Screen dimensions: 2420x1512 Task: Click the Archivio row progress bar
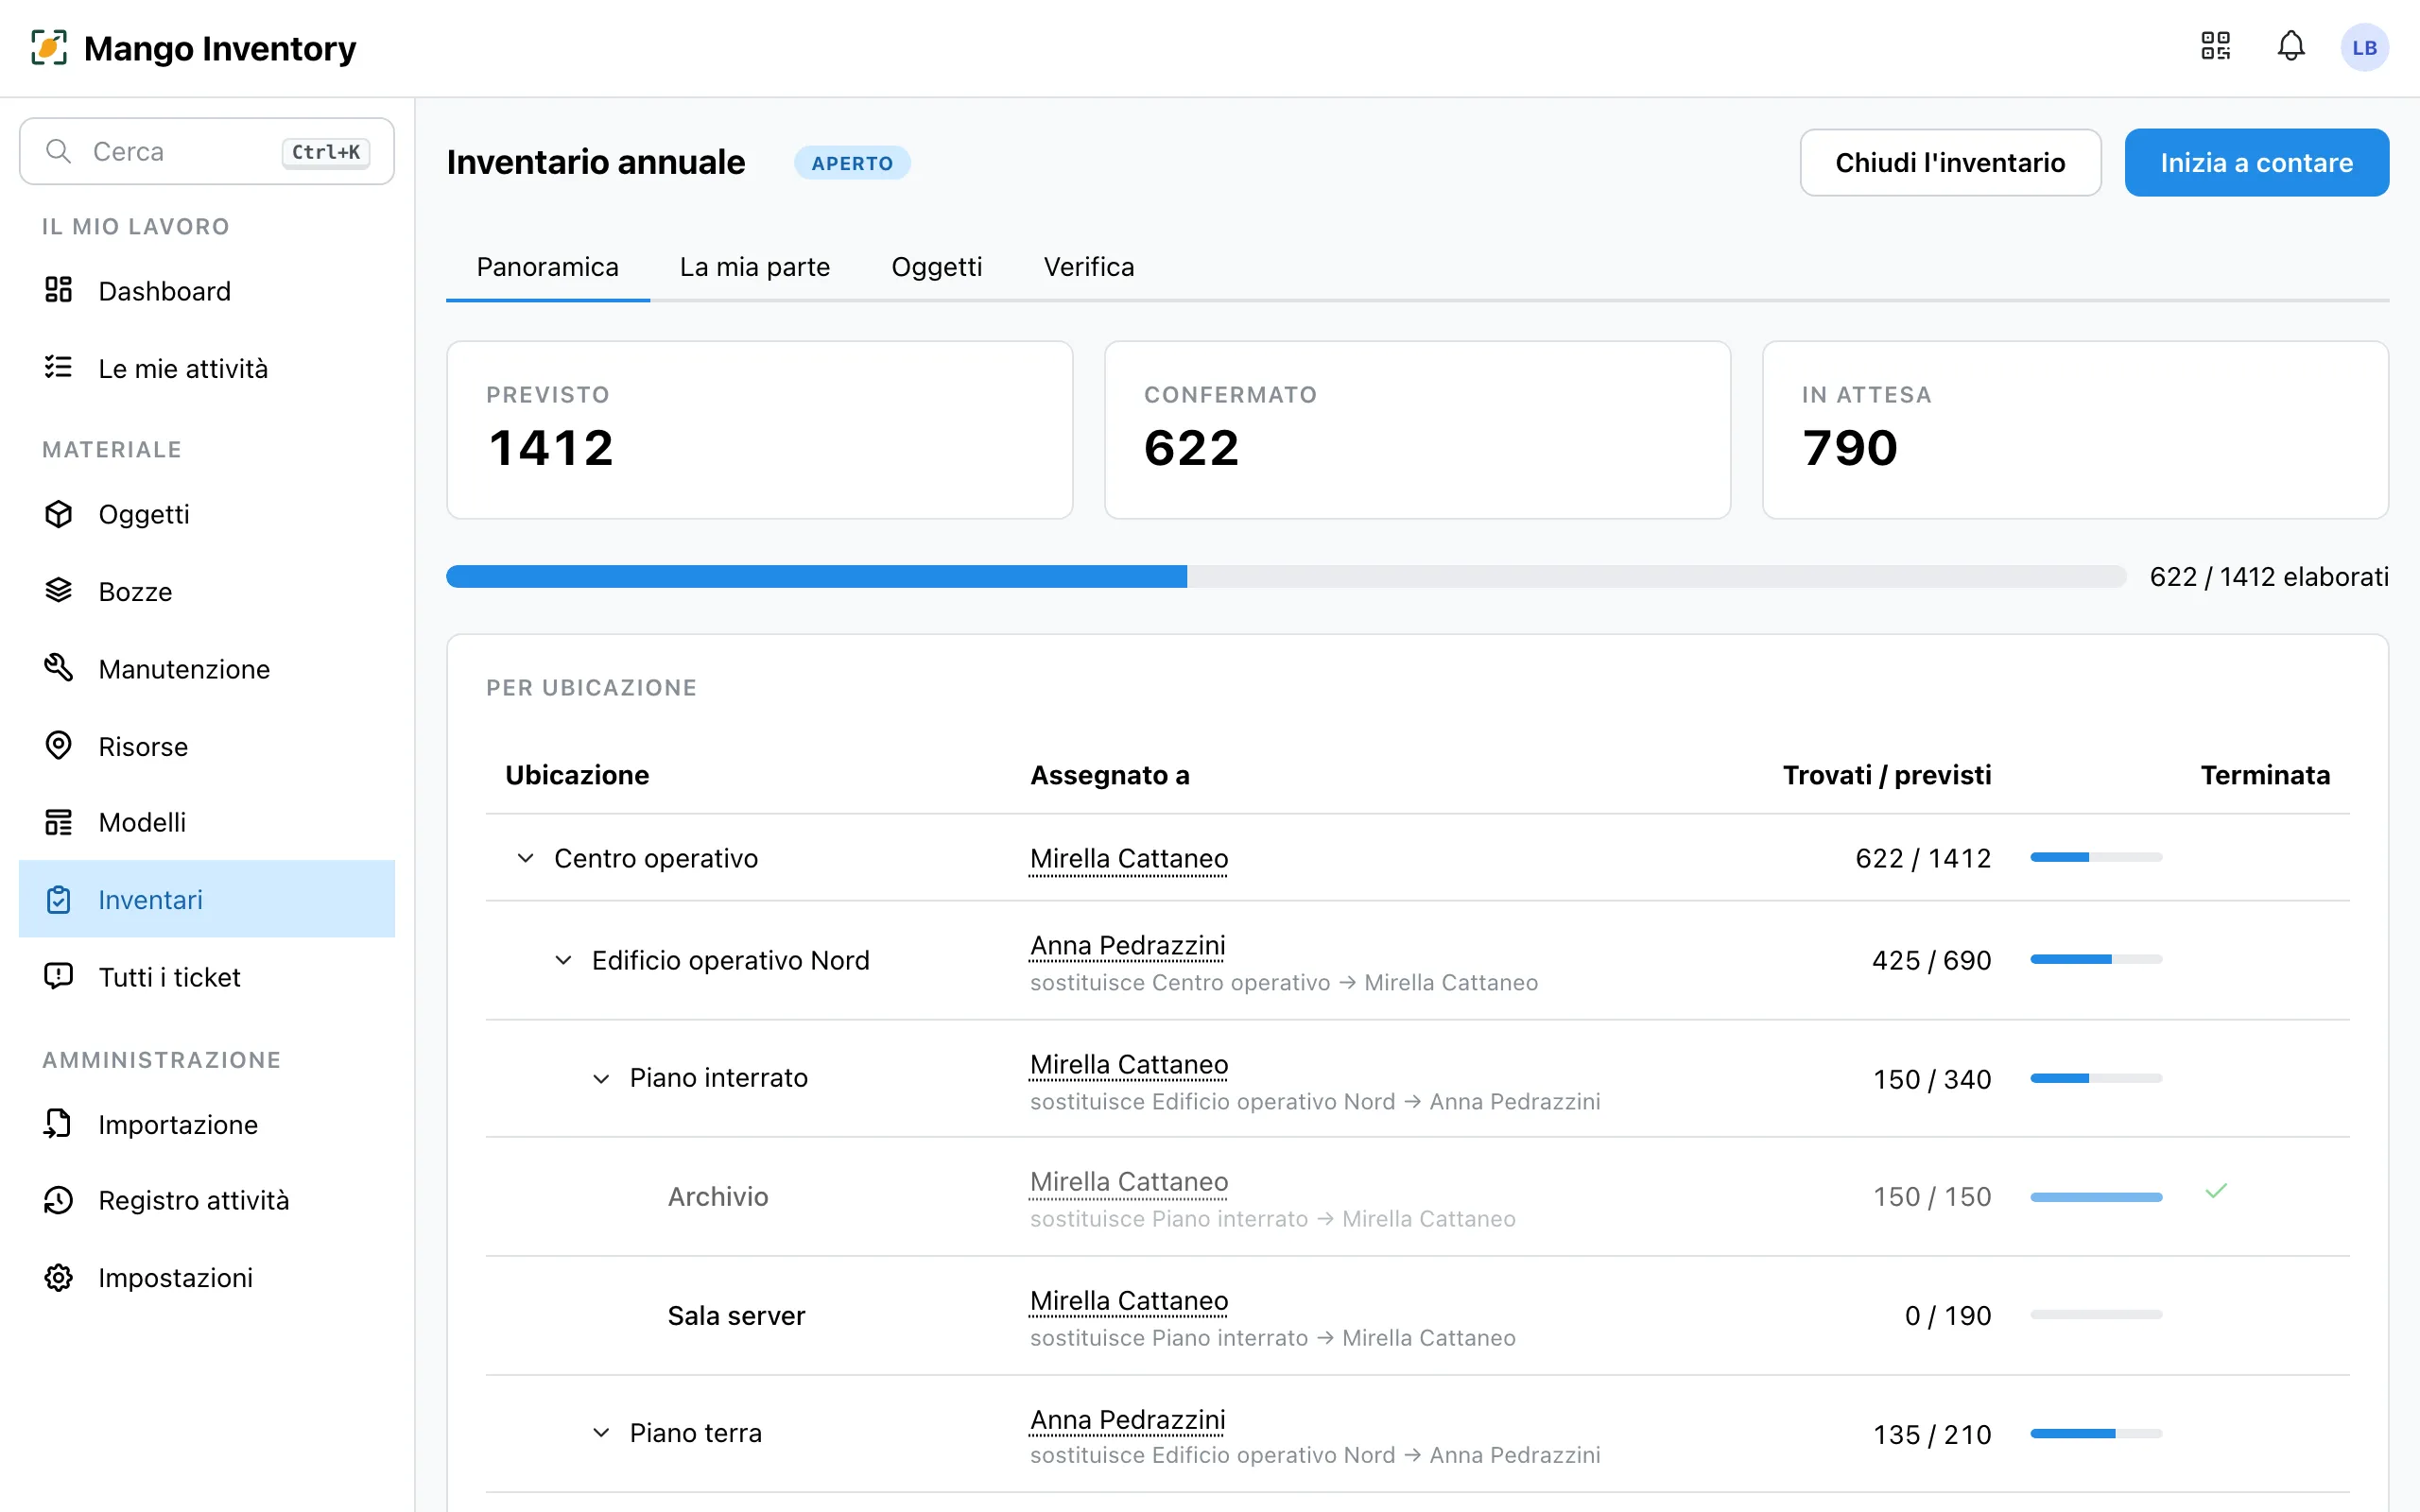(x=2096, y=1196)
